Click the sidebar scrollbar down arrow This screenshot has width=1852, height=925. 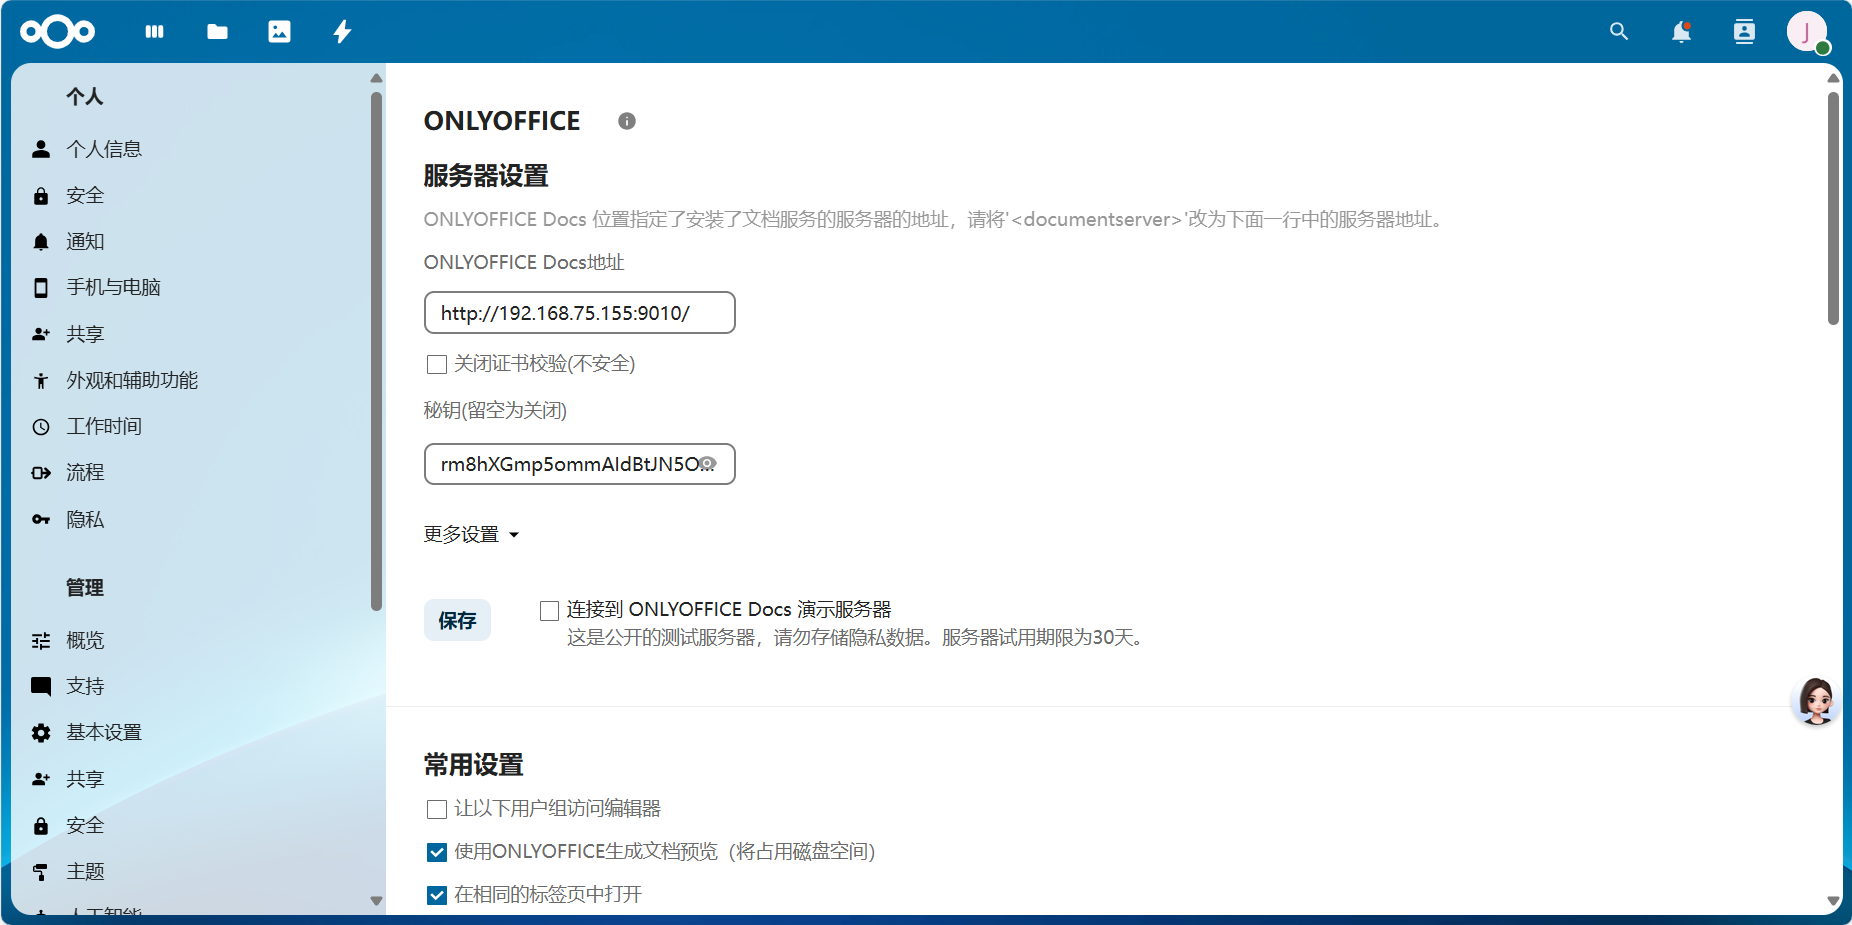coord(376,901)
